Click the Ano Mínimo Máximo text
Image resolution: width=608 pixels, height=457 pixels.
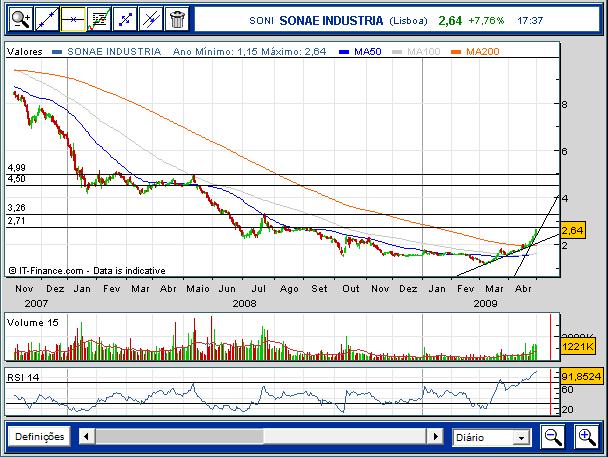click(x=249, y=52)
